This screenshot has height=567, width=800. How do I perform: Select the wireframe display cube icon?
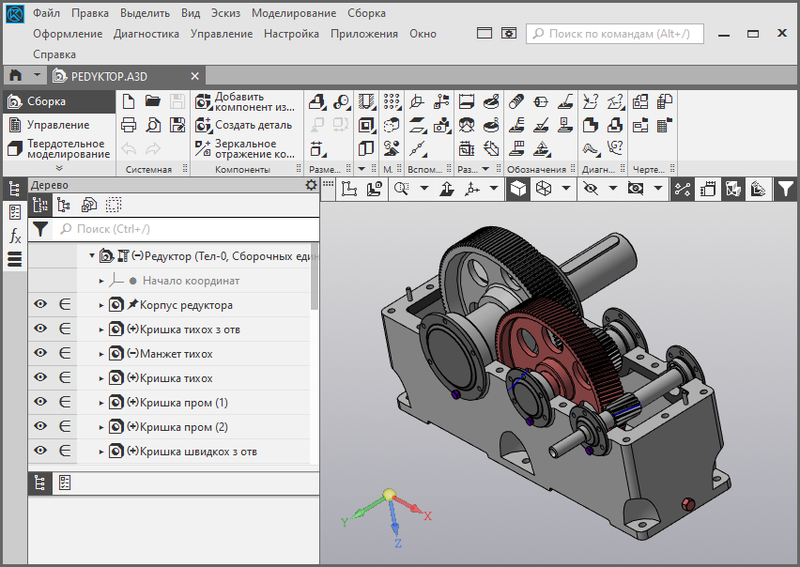tap(543, 189)
